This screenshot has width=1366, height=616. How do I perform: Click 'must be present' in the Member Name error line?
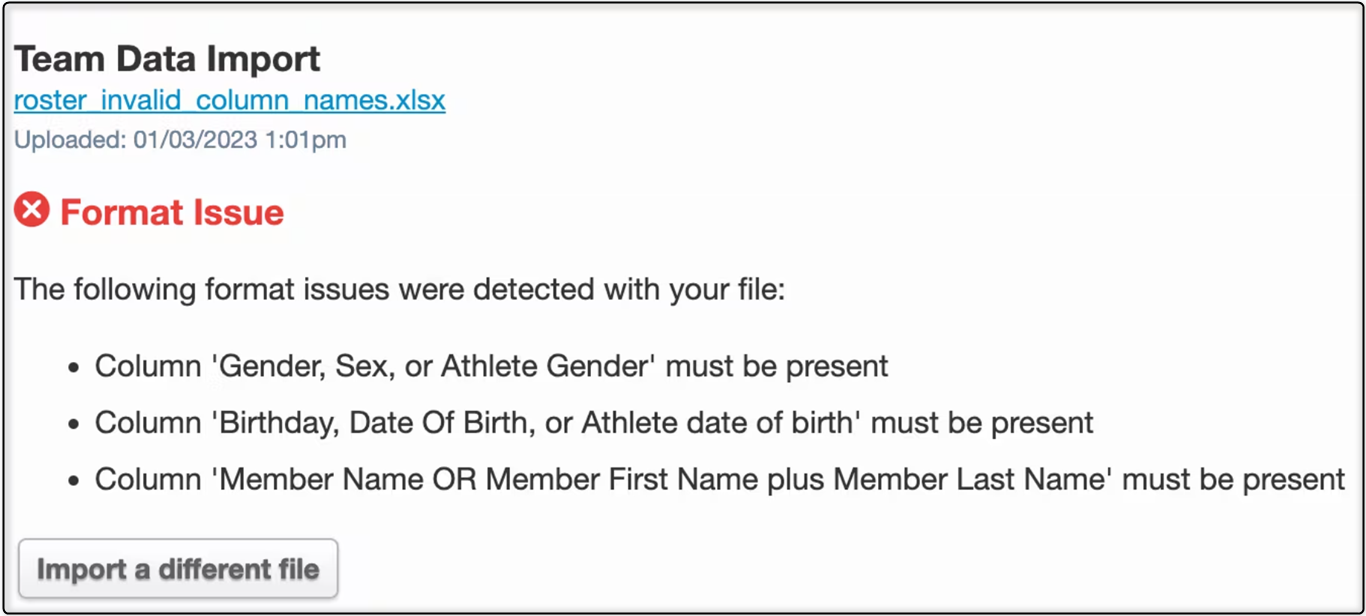(1233, 479)
